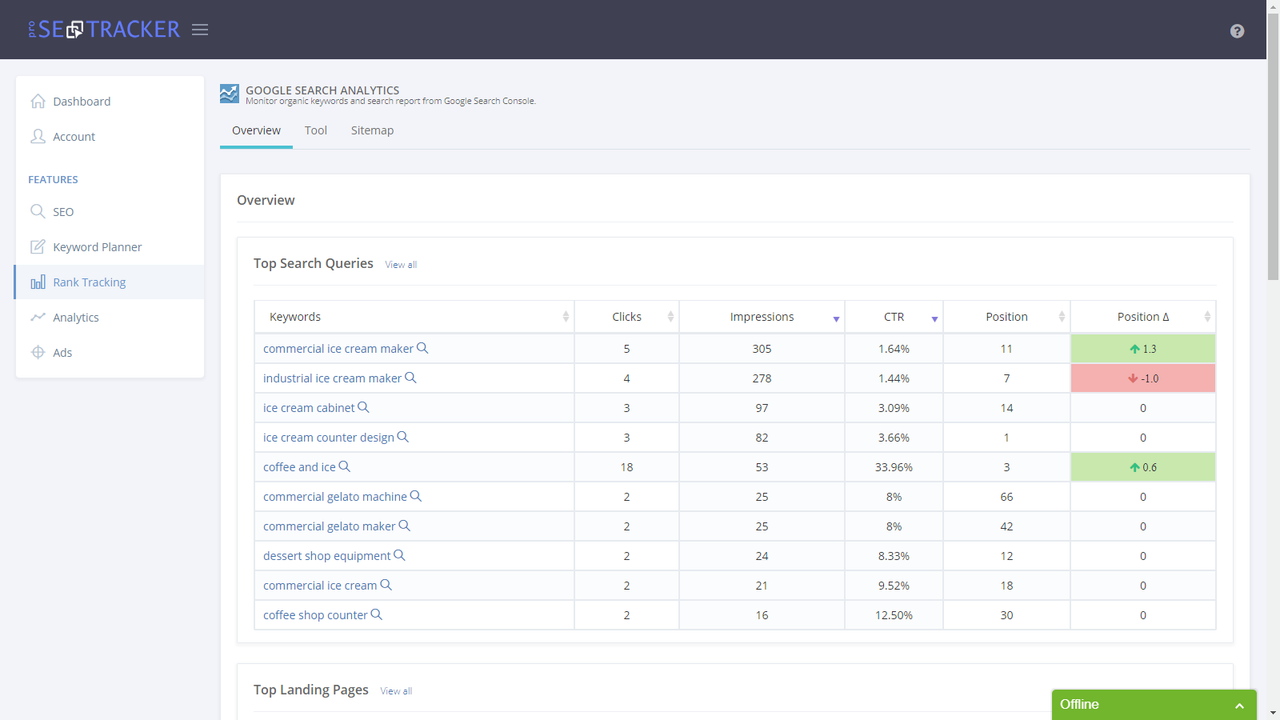Toggle sorting on the Keywords column
Image resolution: width=1280 pixels, height=720 pixels.
(x=567, y=315)
